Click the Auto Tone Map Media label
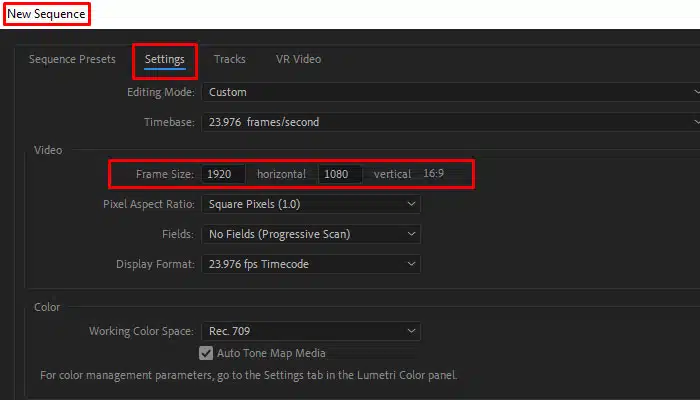 tap(271, 353)
